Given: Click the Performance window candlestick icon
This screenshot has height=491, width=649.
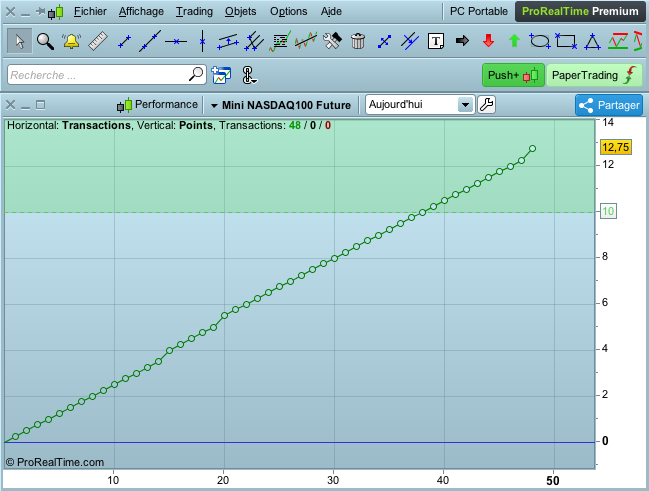Looking at the screenshot, I should (124, 106).
